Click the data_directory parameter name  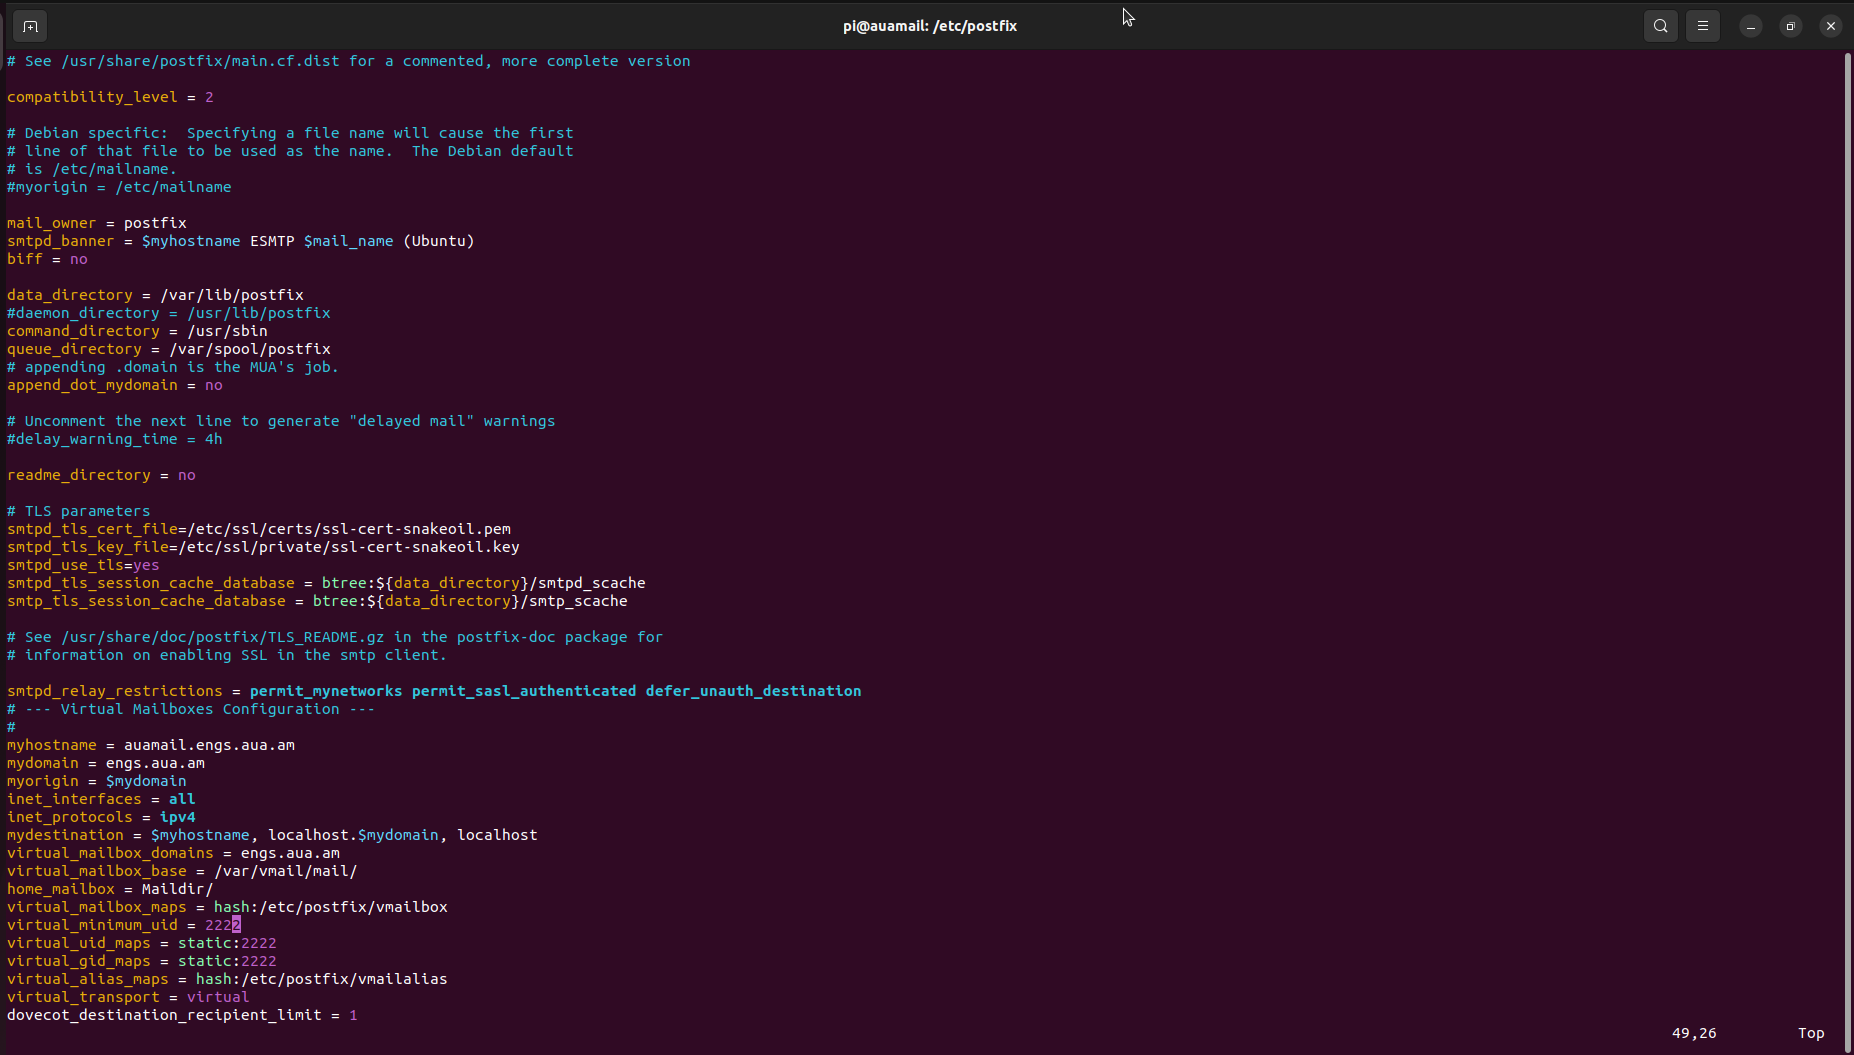point(69,295)
